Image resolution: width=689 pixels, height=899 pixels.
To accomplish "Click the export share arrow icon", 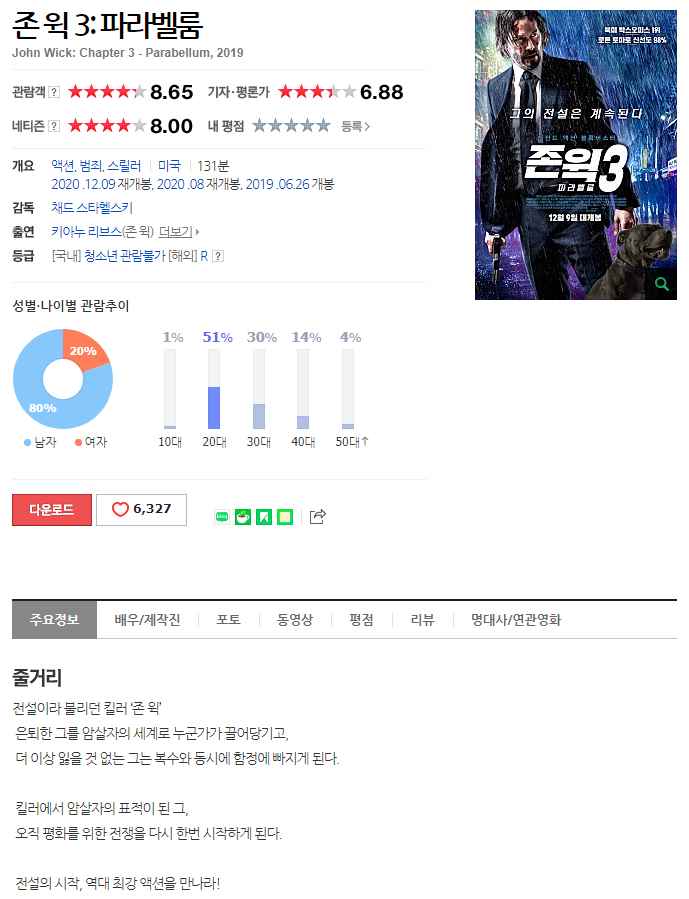I will [x=318, y=517].
